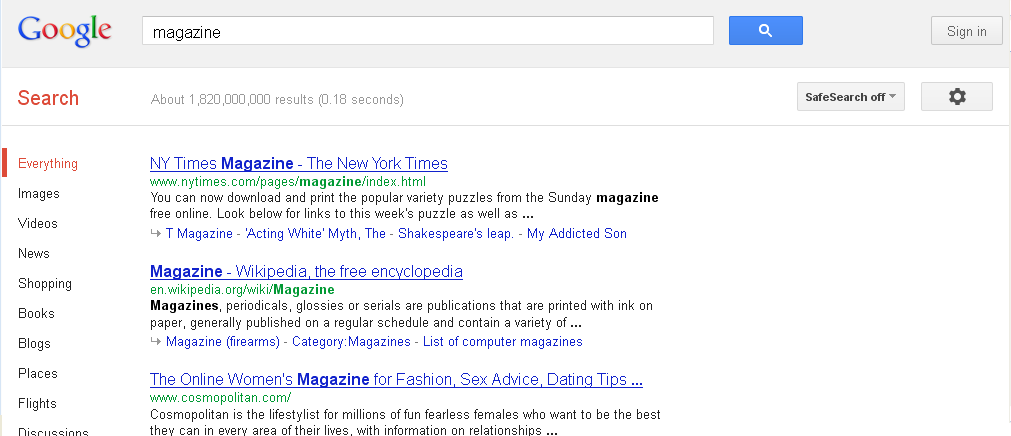Open My Addicted Son sitelink
The image size is (1011, 436).
coord(576,233)
